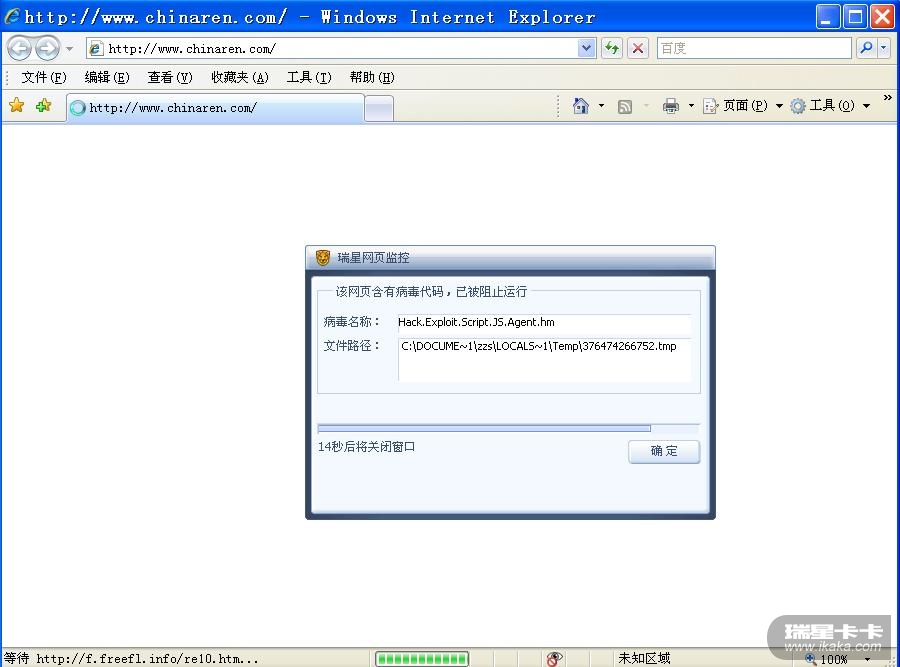Open the 帮助(H) menu
Screen dimensions: 900x667
click(372, 77)
